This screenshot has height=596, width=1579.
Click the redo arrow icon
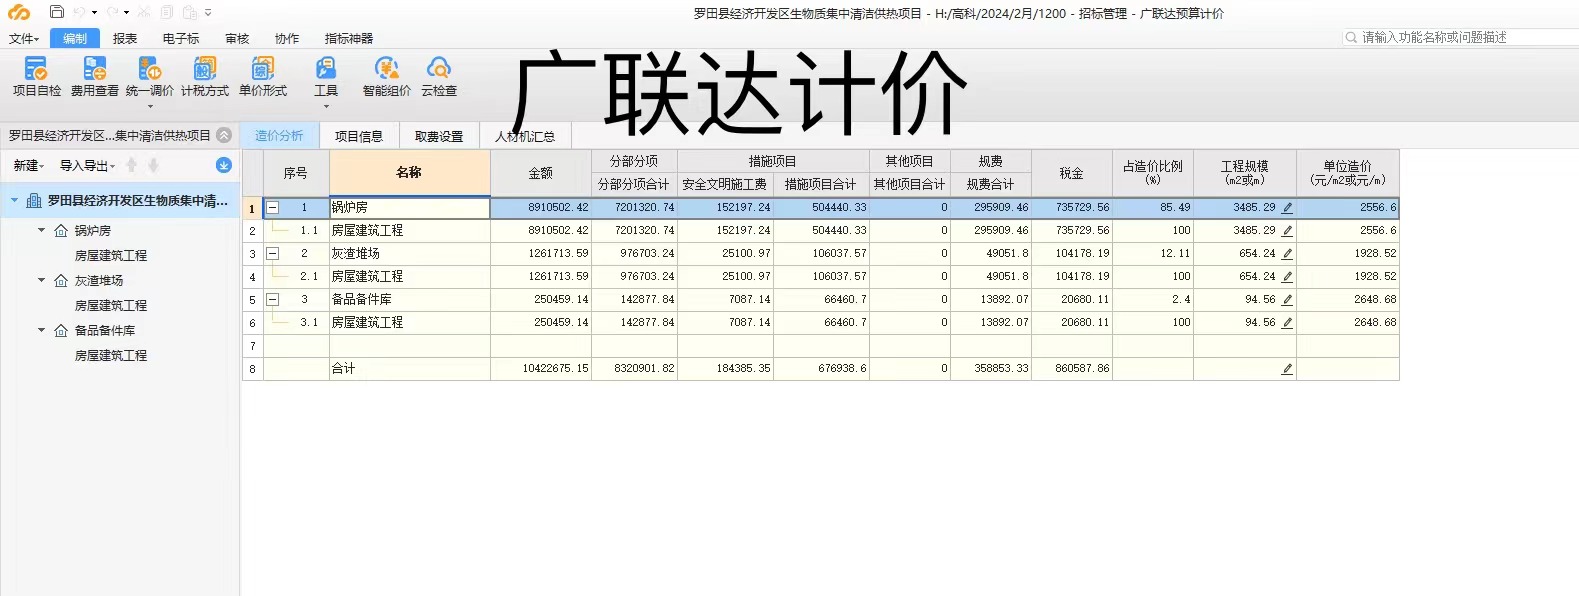(113, 12)
